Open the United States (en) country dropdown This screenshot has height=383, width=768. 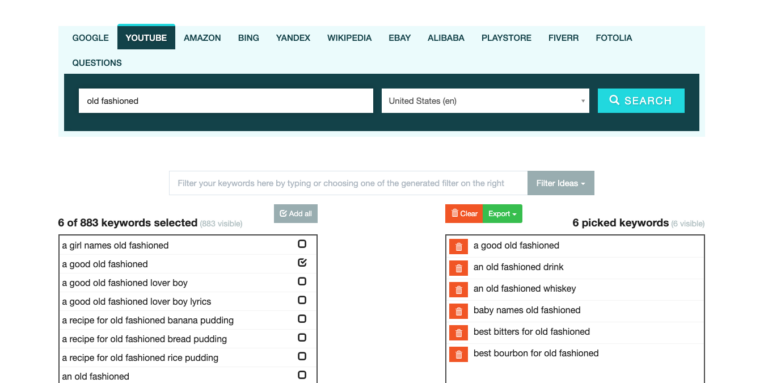485,101
